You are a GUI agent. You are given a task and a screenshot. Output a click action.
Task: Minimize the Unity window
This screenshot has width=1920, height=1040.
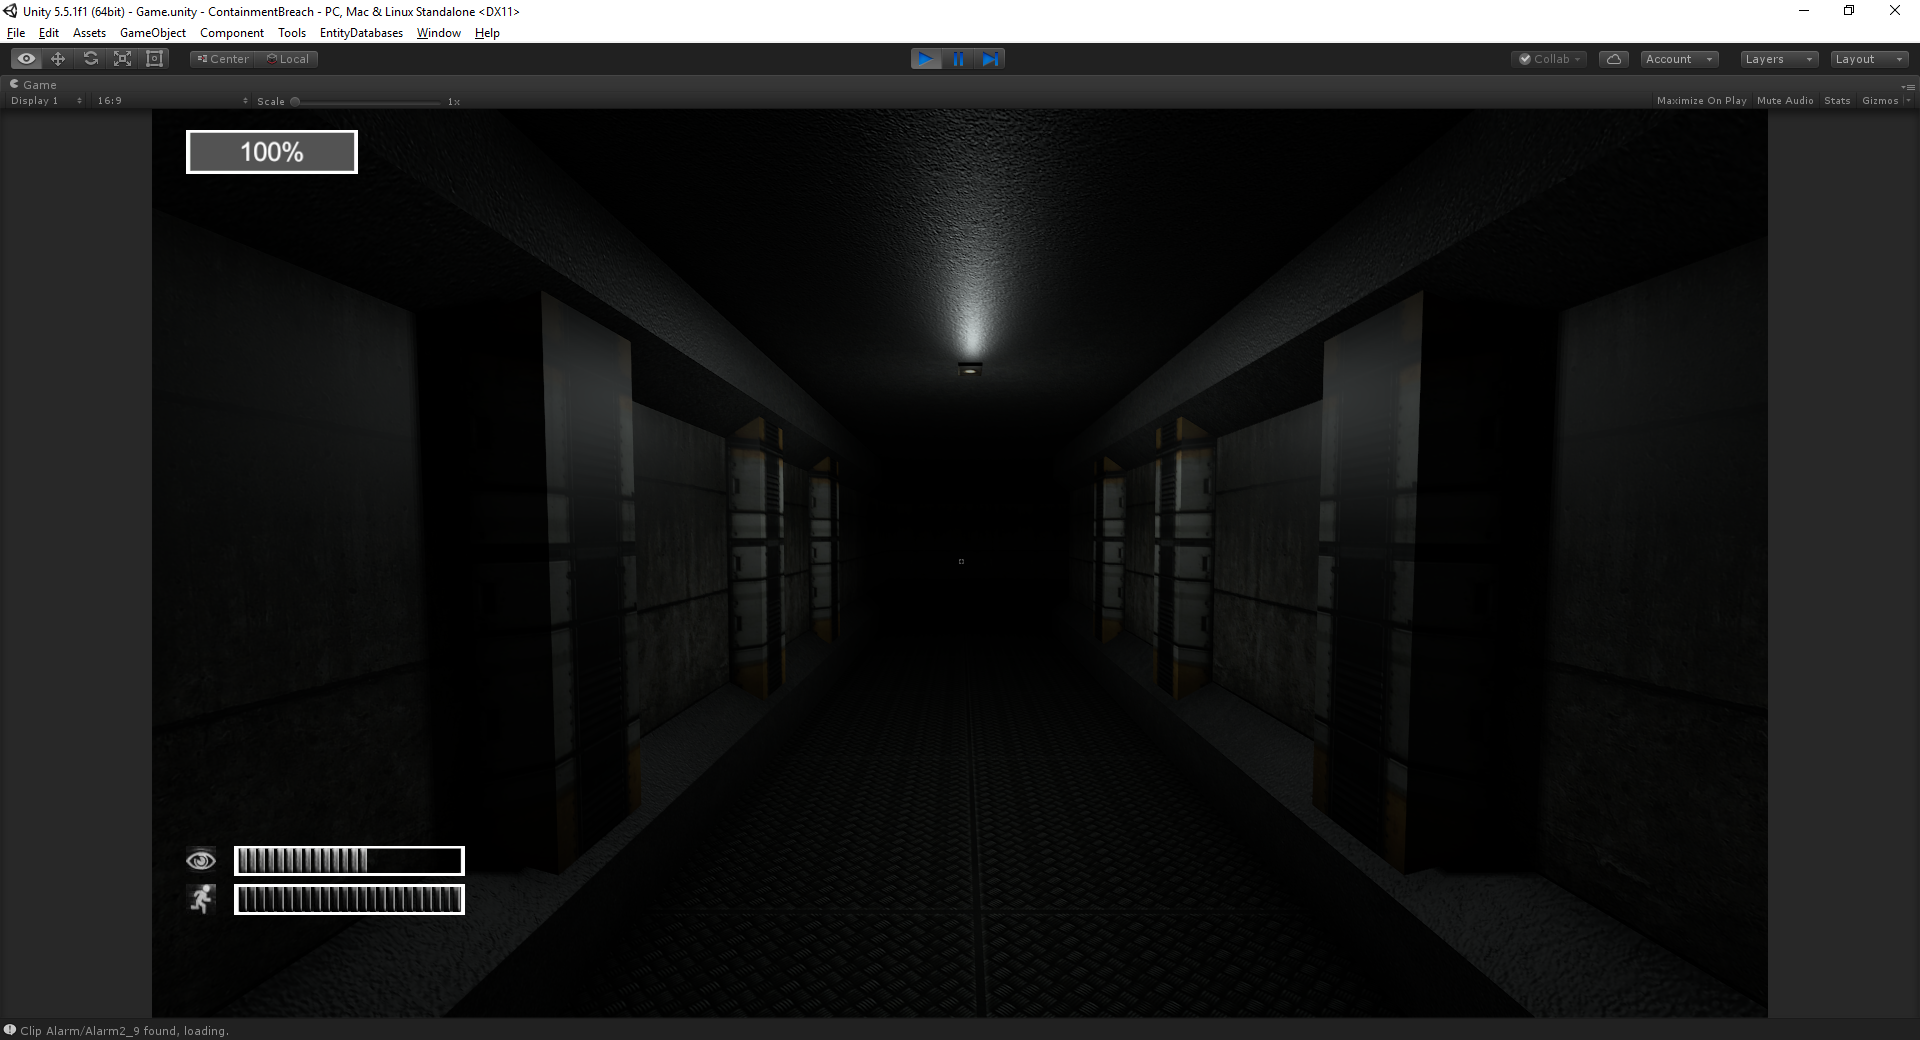coord(1804,11)
